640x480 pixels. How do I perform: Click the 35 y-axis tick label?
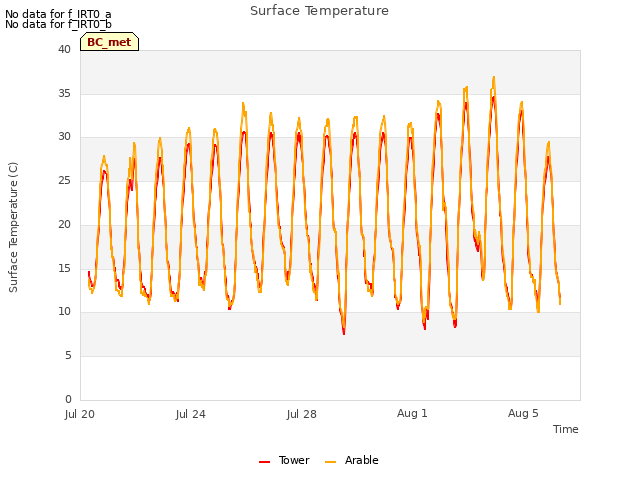pos(64,93)
